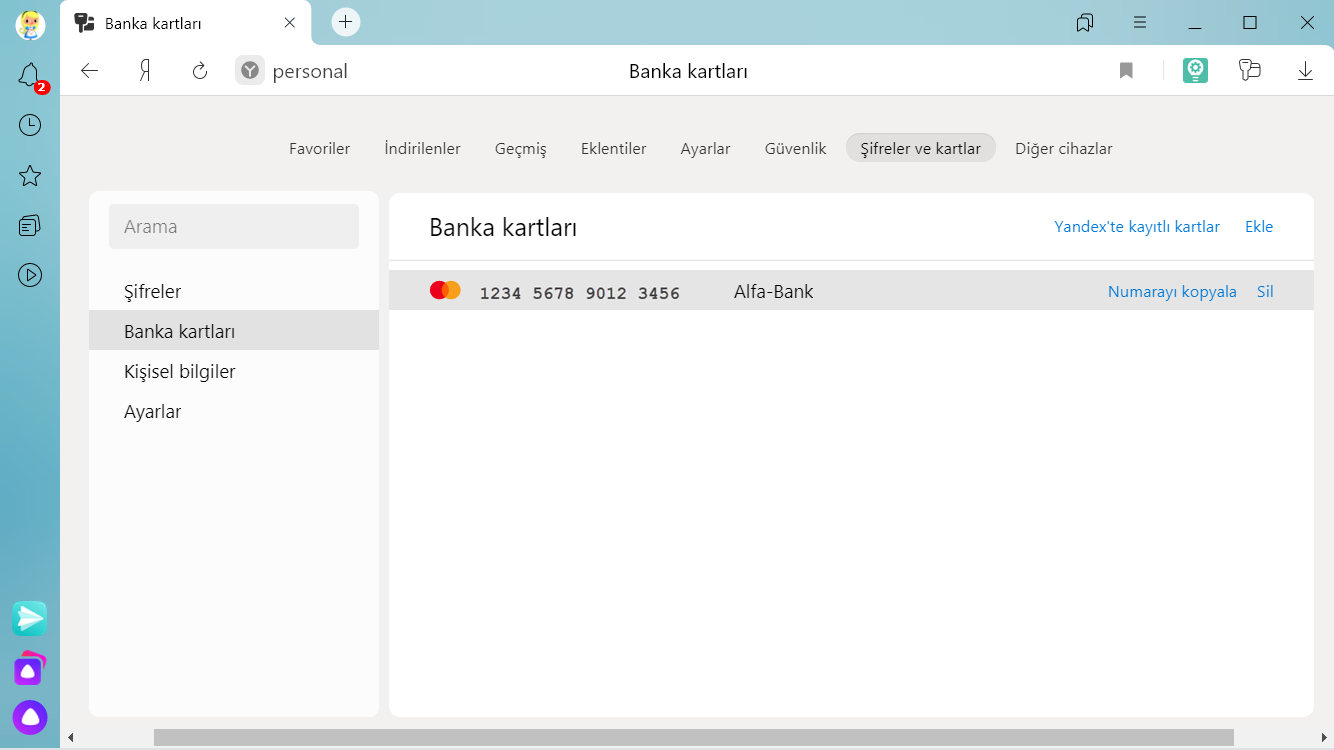
Task: Bookmark this page with the flag icon
Action: [1126, 71]
